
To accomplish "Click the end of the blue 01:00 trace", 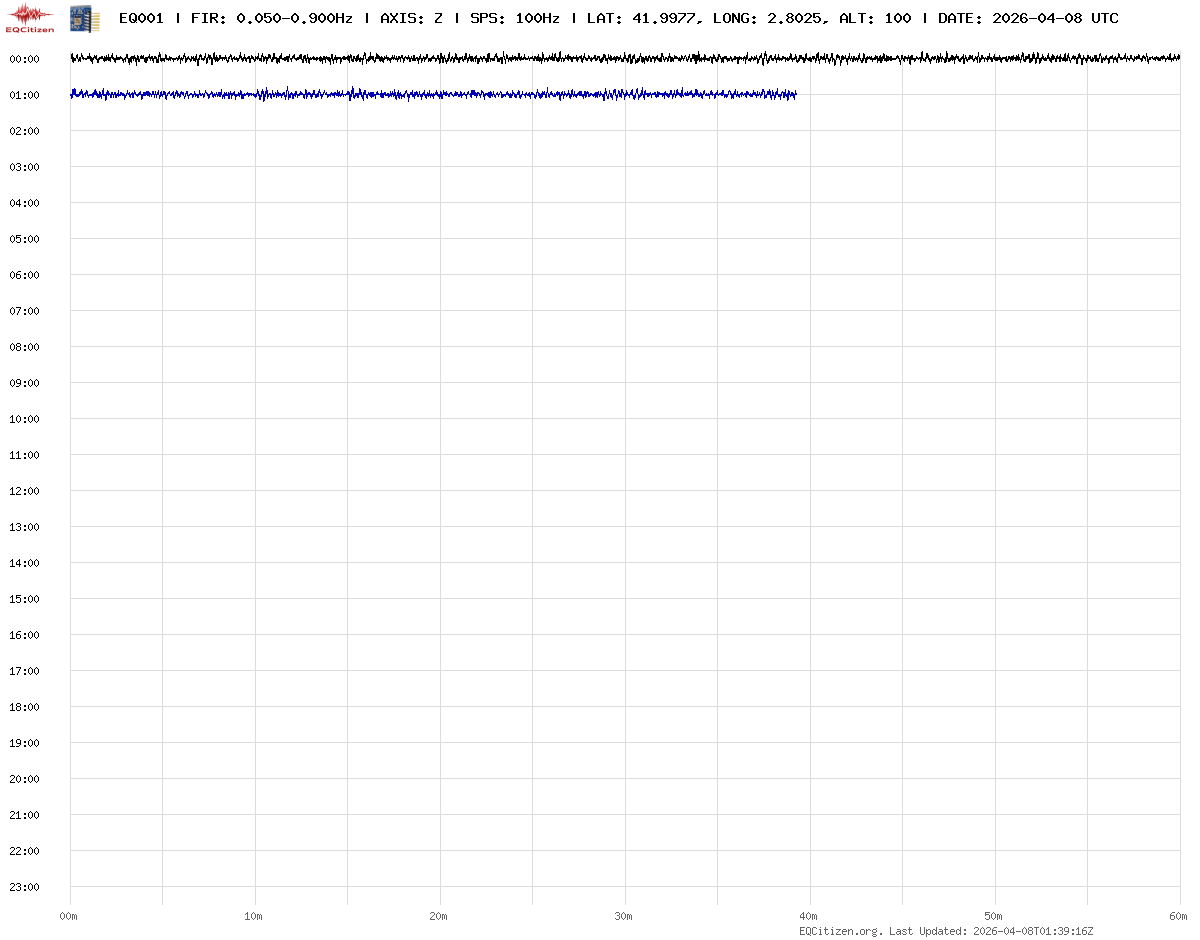I will coord(794,95).
